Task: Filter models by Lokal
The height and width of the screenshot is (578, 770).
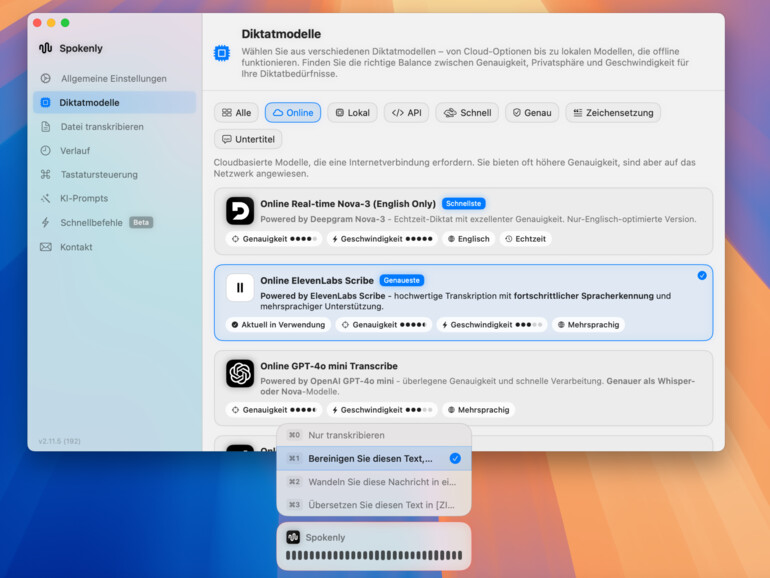Action: (352, 113)
